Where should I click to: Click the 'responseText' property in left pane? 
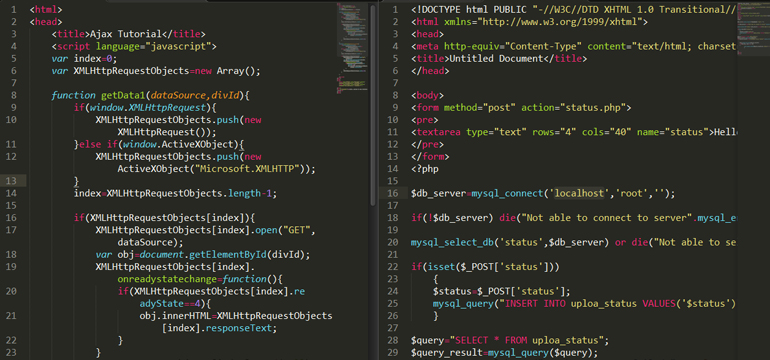click(238, 329)
